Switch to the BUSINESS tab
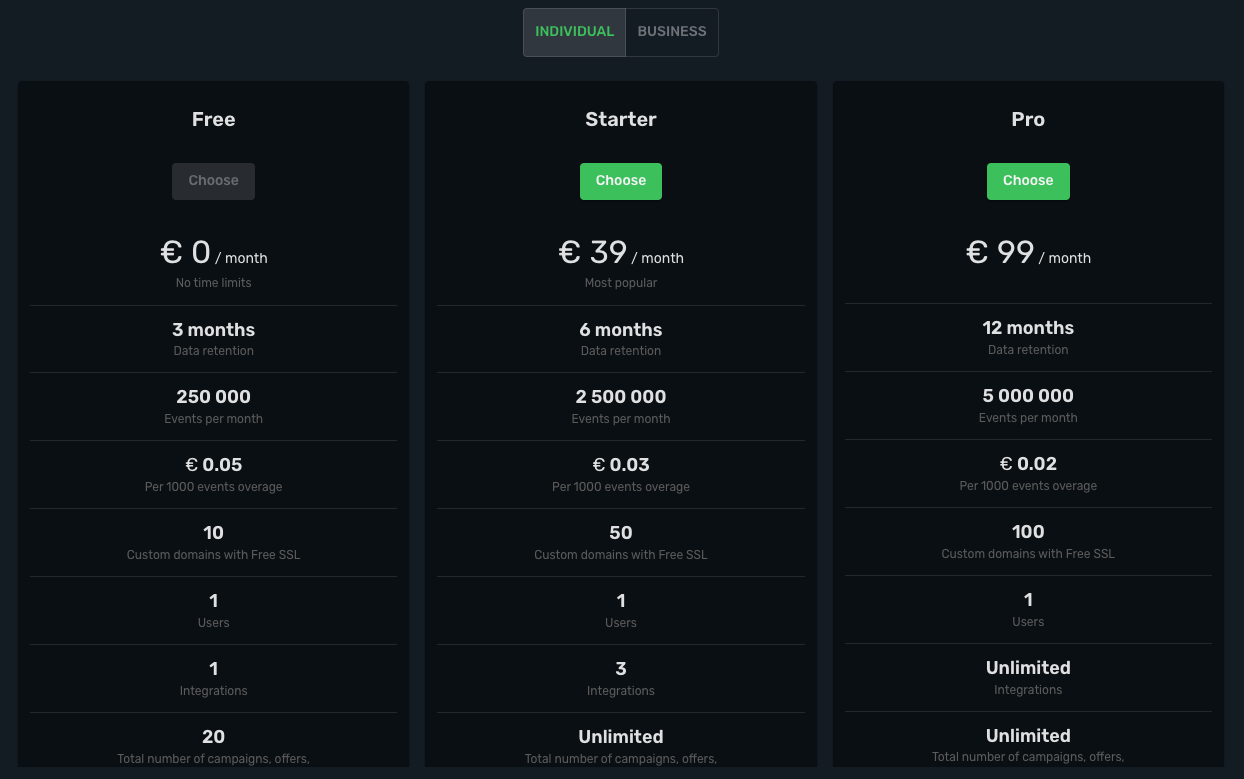 click(x=671, y=31)
